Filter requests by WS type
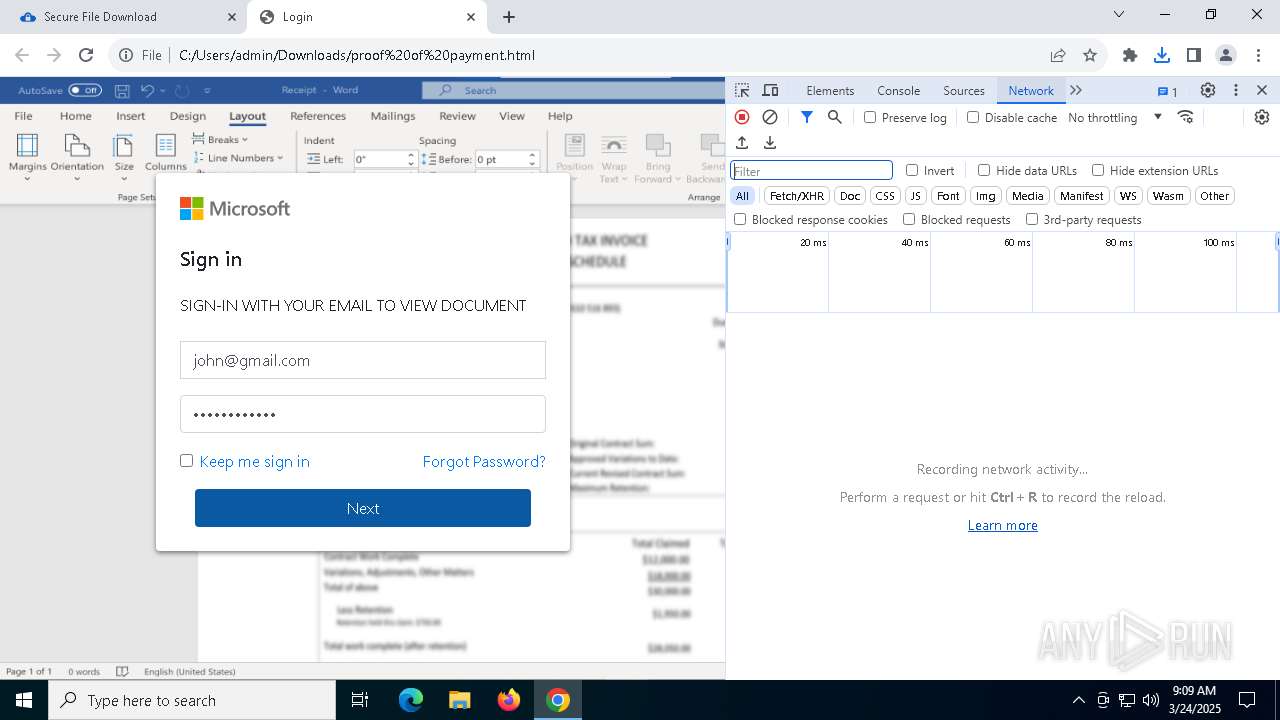Image resolution: width=1280 pixels, height=720 pixels. point(1128,196)
